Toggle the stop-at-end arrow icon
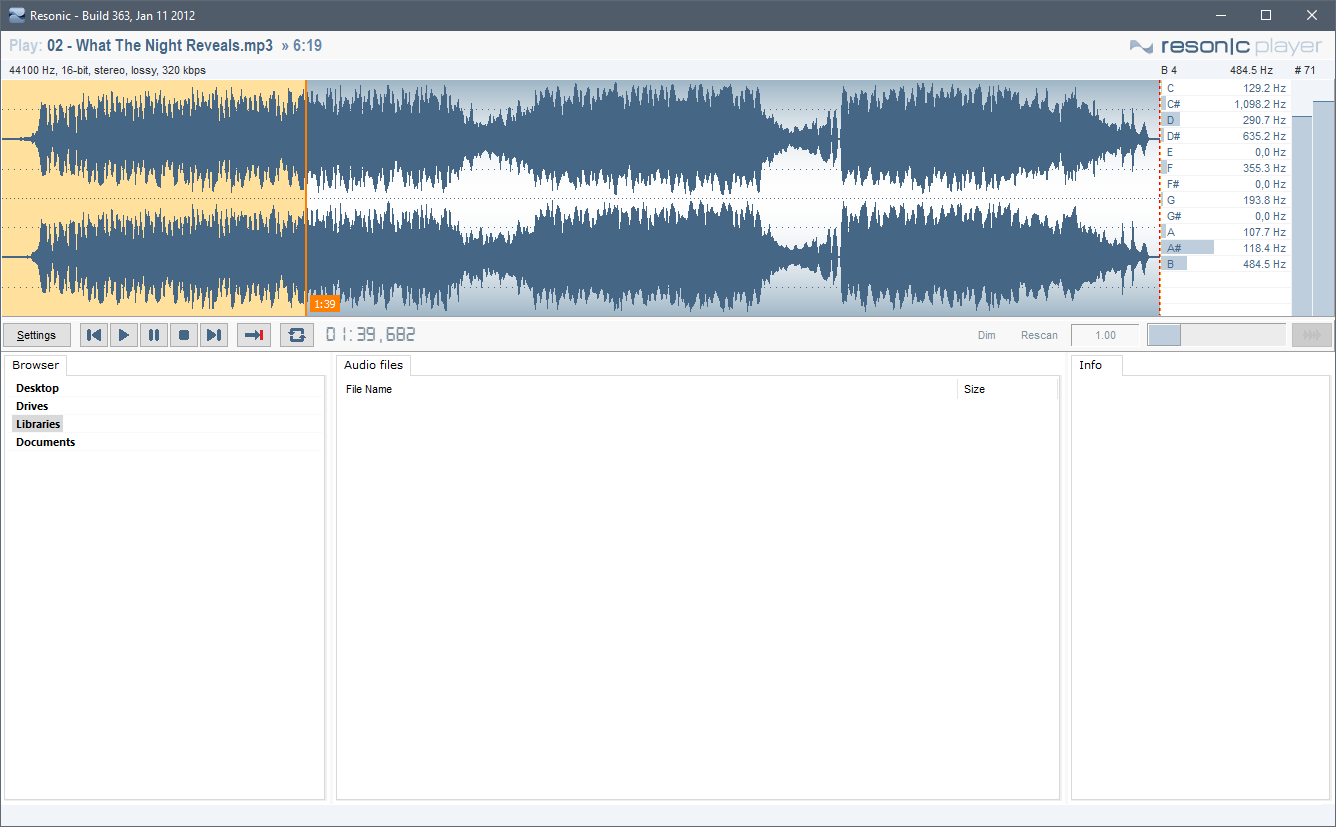Viewport: 1336px width, 827px height. tap(254, 335)
